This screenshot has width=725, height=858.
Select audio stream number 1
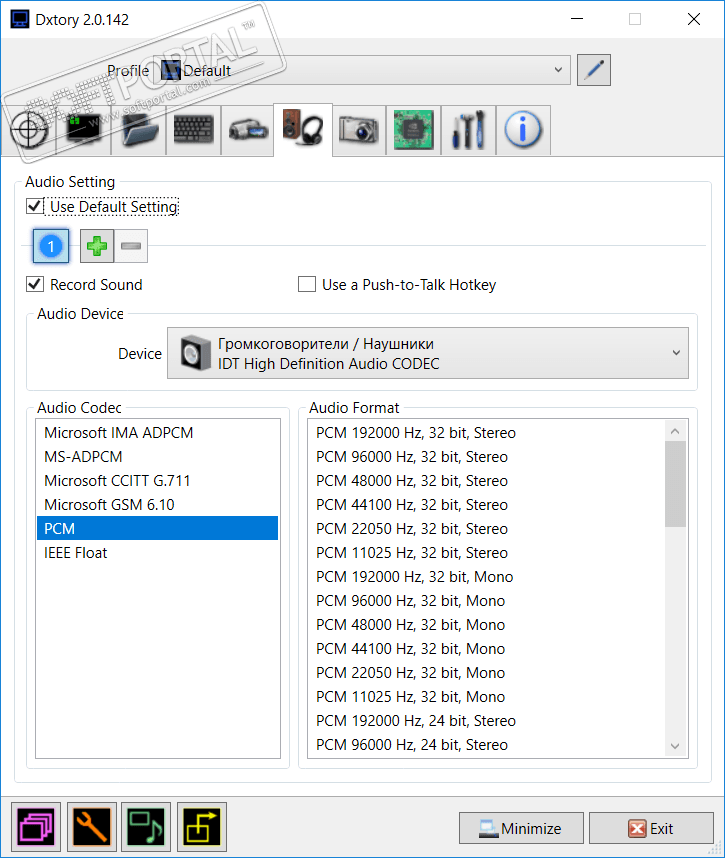click(x=51, y=246)
